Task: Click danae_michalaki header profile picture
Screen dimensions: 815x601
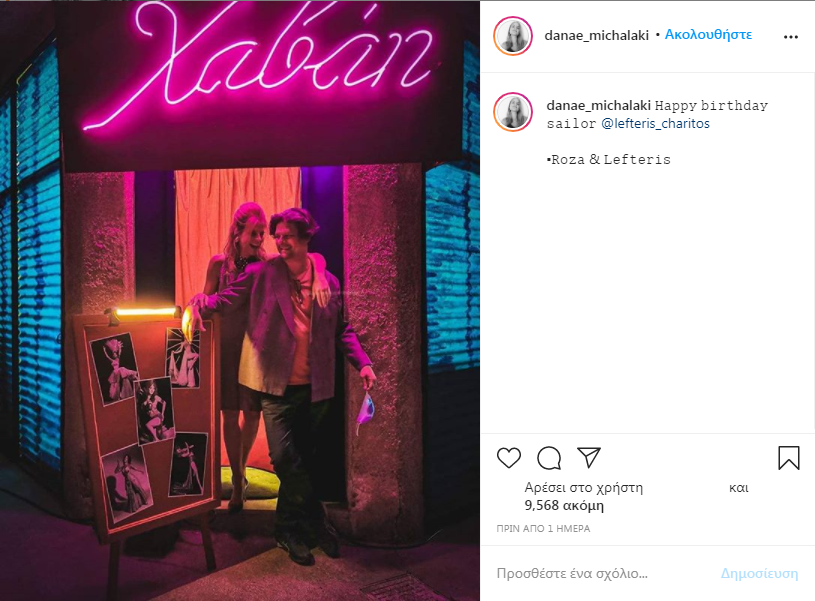Action: (x=513, y=35)
